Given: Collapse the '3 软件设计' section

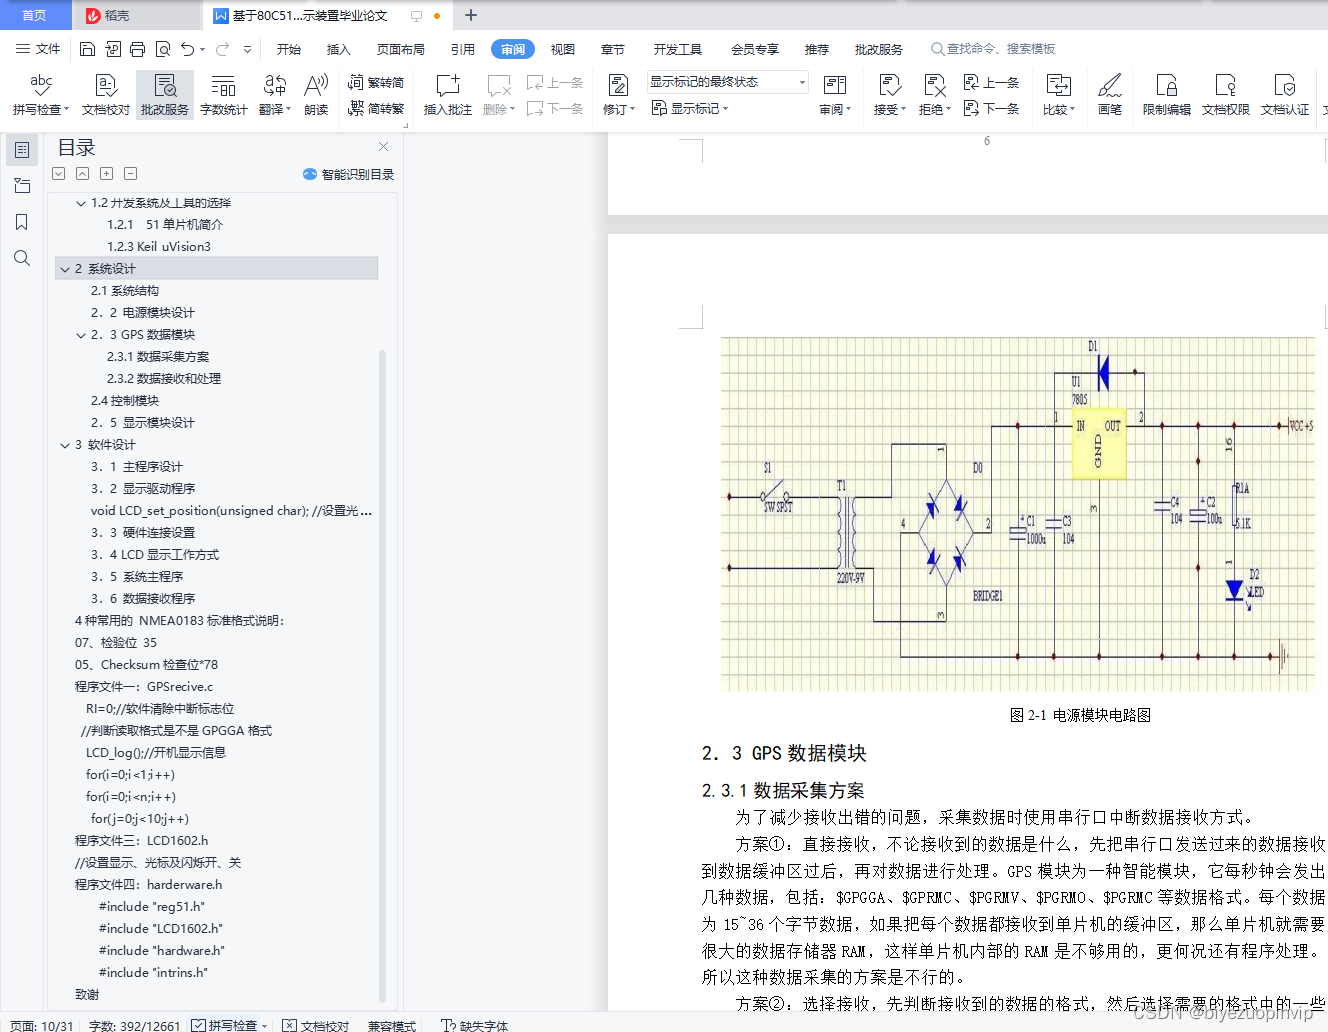Looking at the screenshot, I should pyautogui.click(x=65, y=445).
